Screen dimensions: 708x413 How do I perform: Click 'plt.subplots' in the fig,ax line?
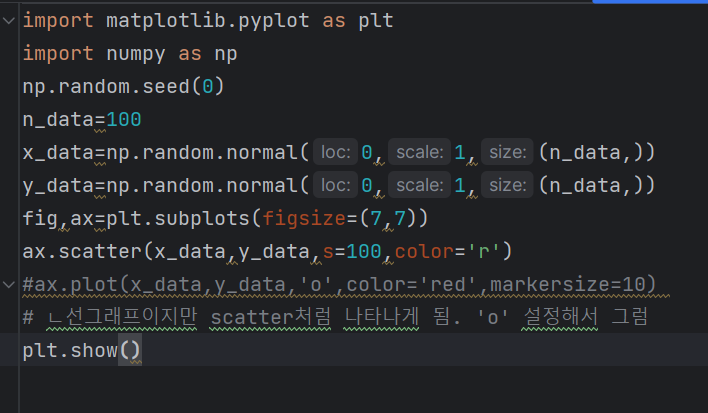pos(177,218)
